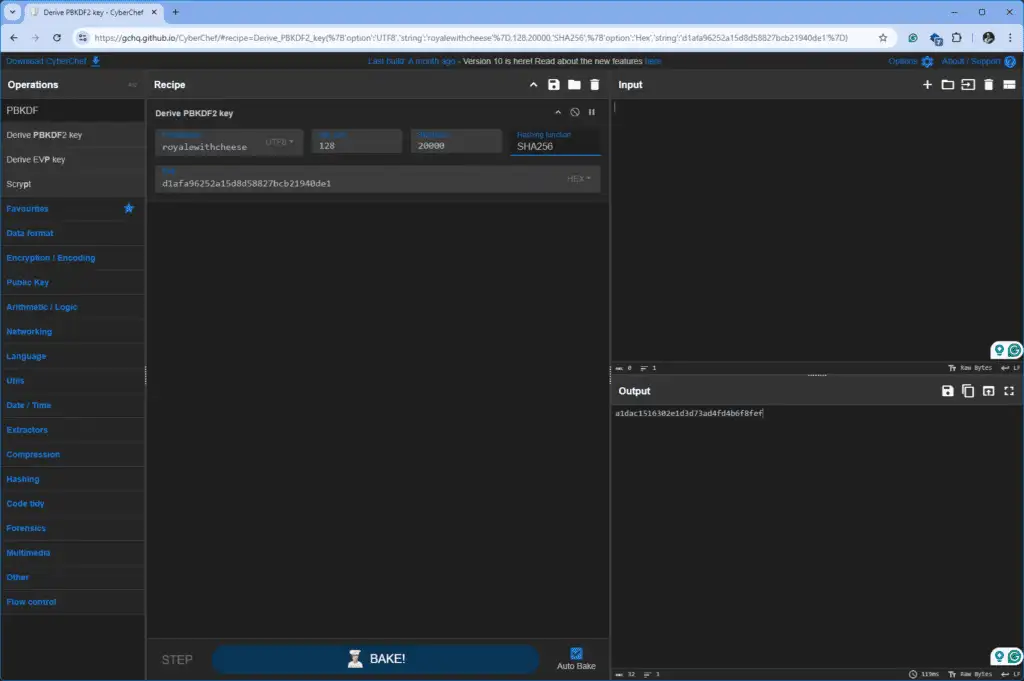This screenshot has width=1024, height=681.
Task: Set a breakpoint on the PBKDF2 operation
Action: click(592, 112)
